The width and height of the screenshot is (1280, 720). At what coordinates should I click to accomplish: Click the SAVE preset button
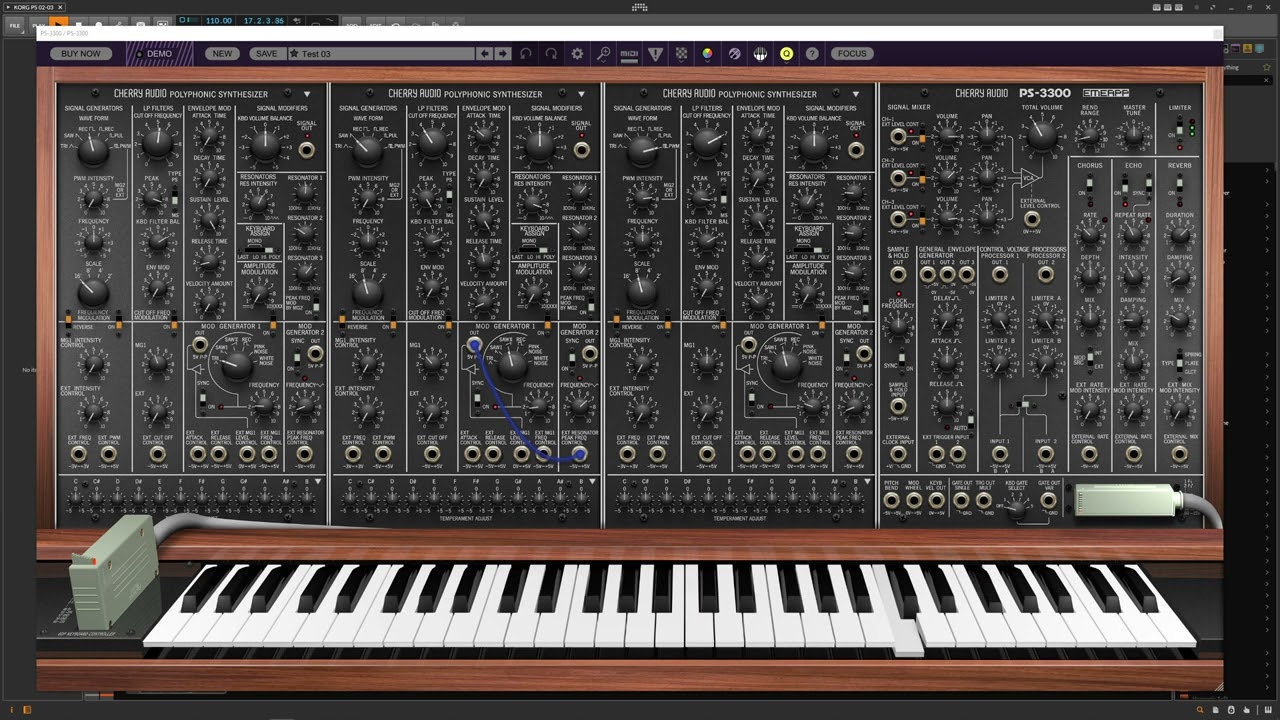pos(266,54)
